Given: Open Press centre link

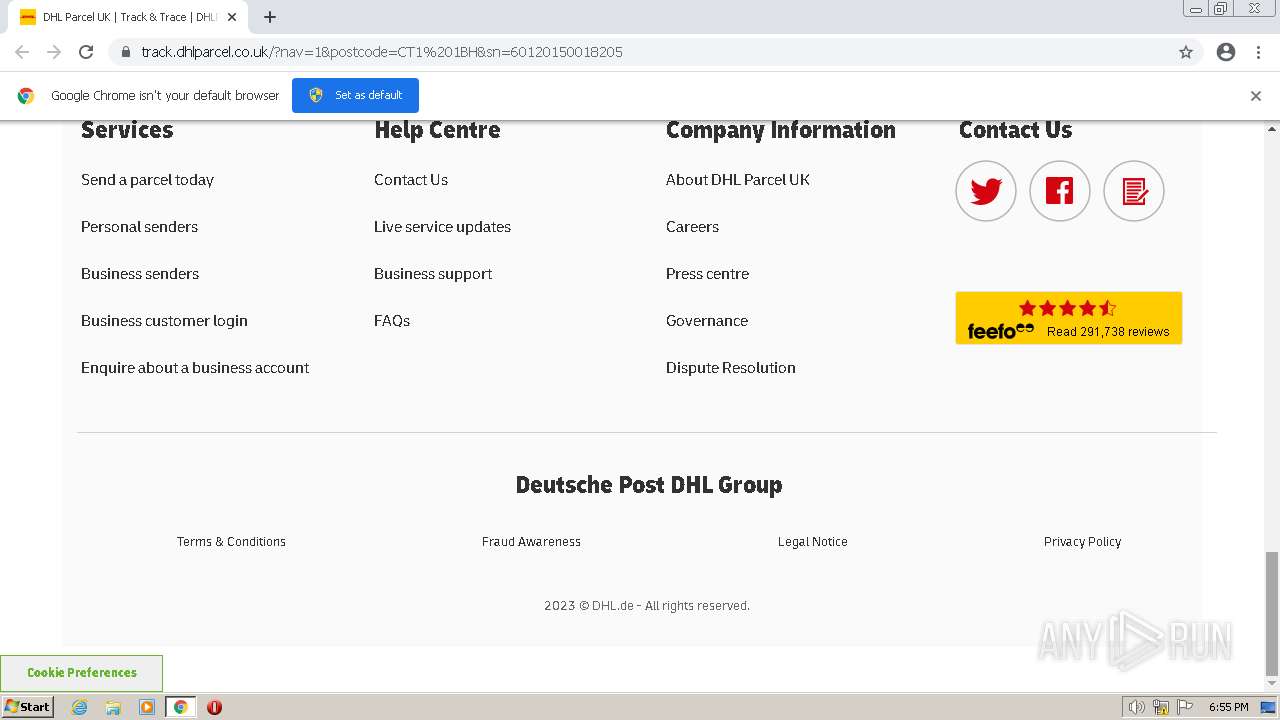Looking at the screenshot, I should [707, 274].
